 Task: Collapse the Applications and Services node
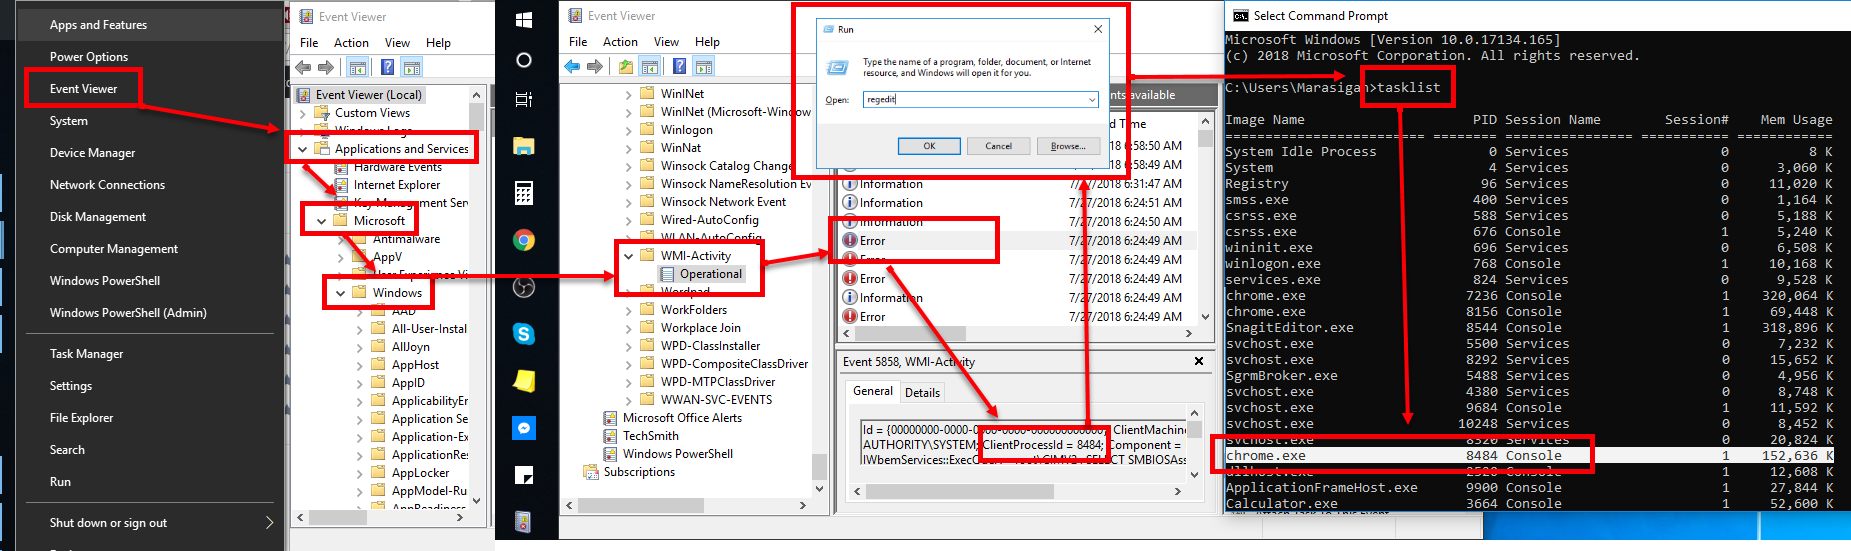(x=303, y=149)
